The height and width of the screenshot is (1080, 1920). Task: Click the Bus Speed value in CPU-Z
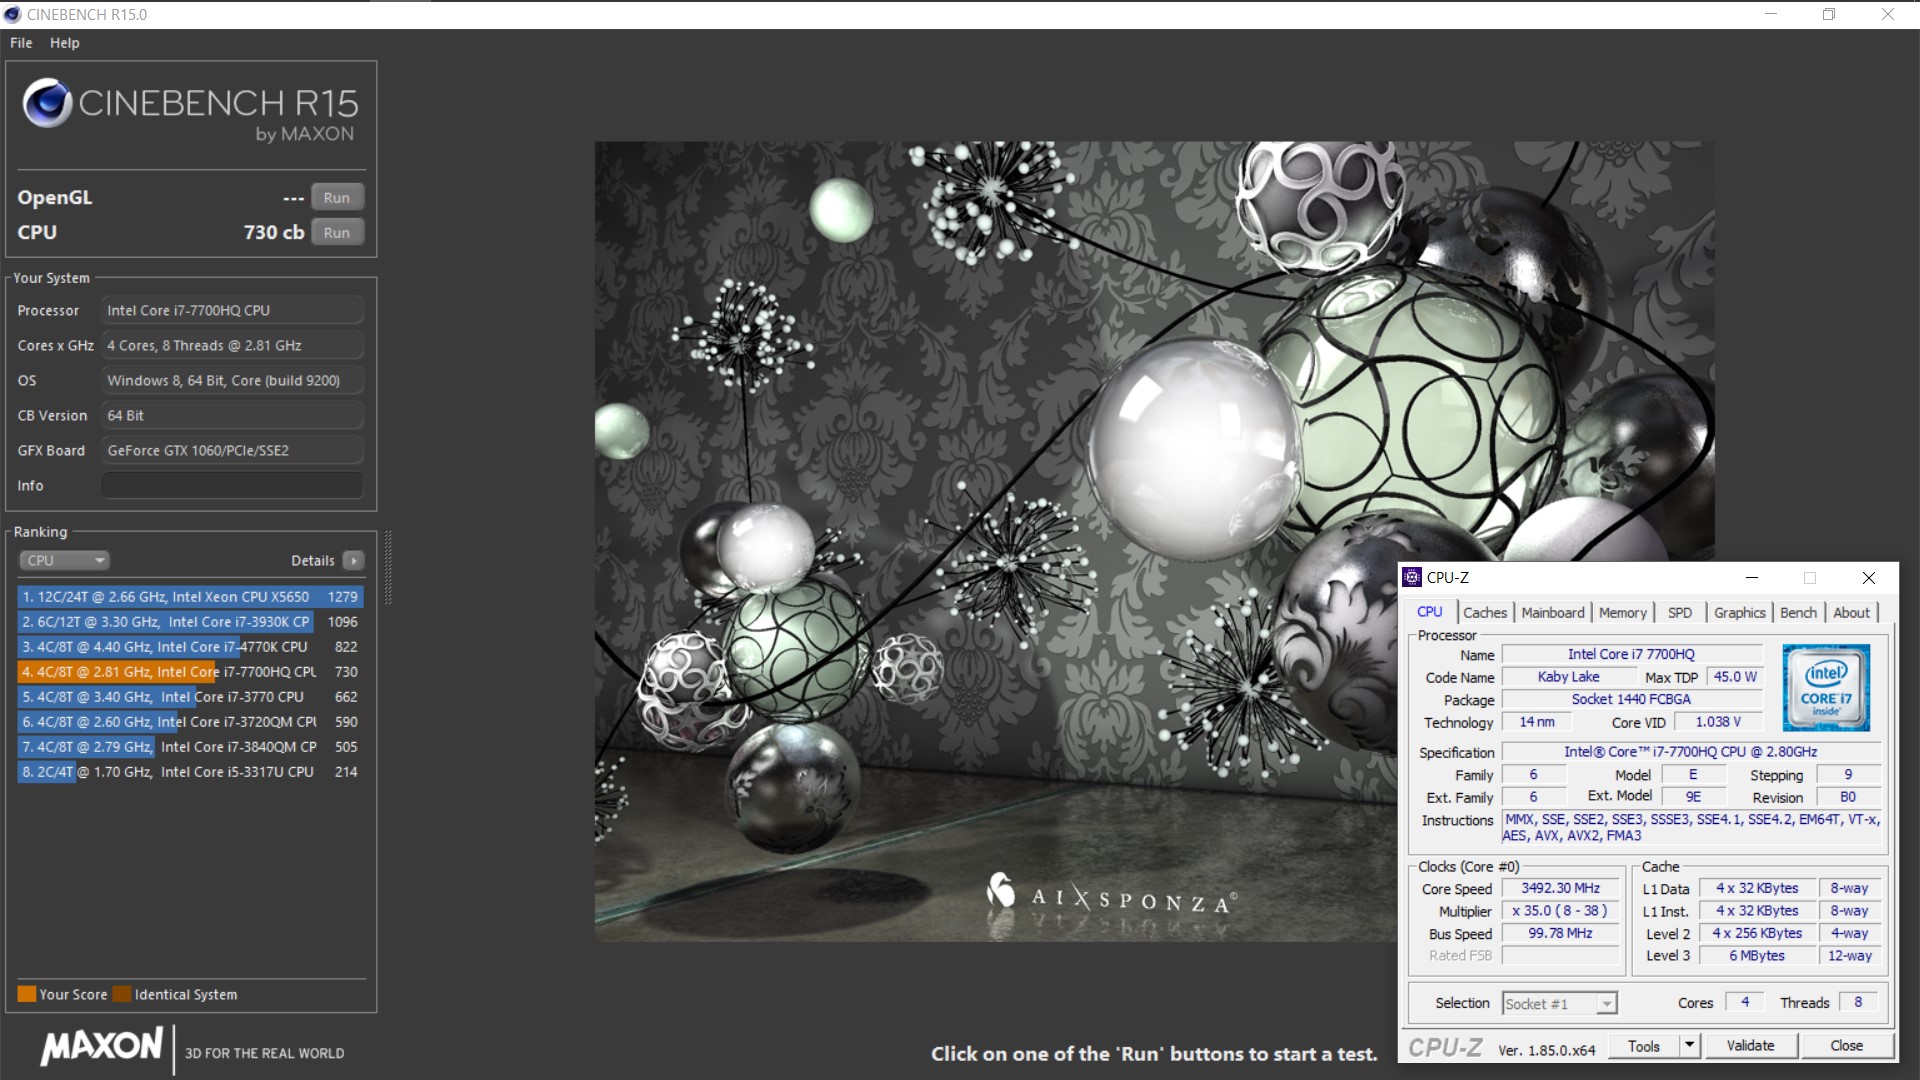(1560, 933)
